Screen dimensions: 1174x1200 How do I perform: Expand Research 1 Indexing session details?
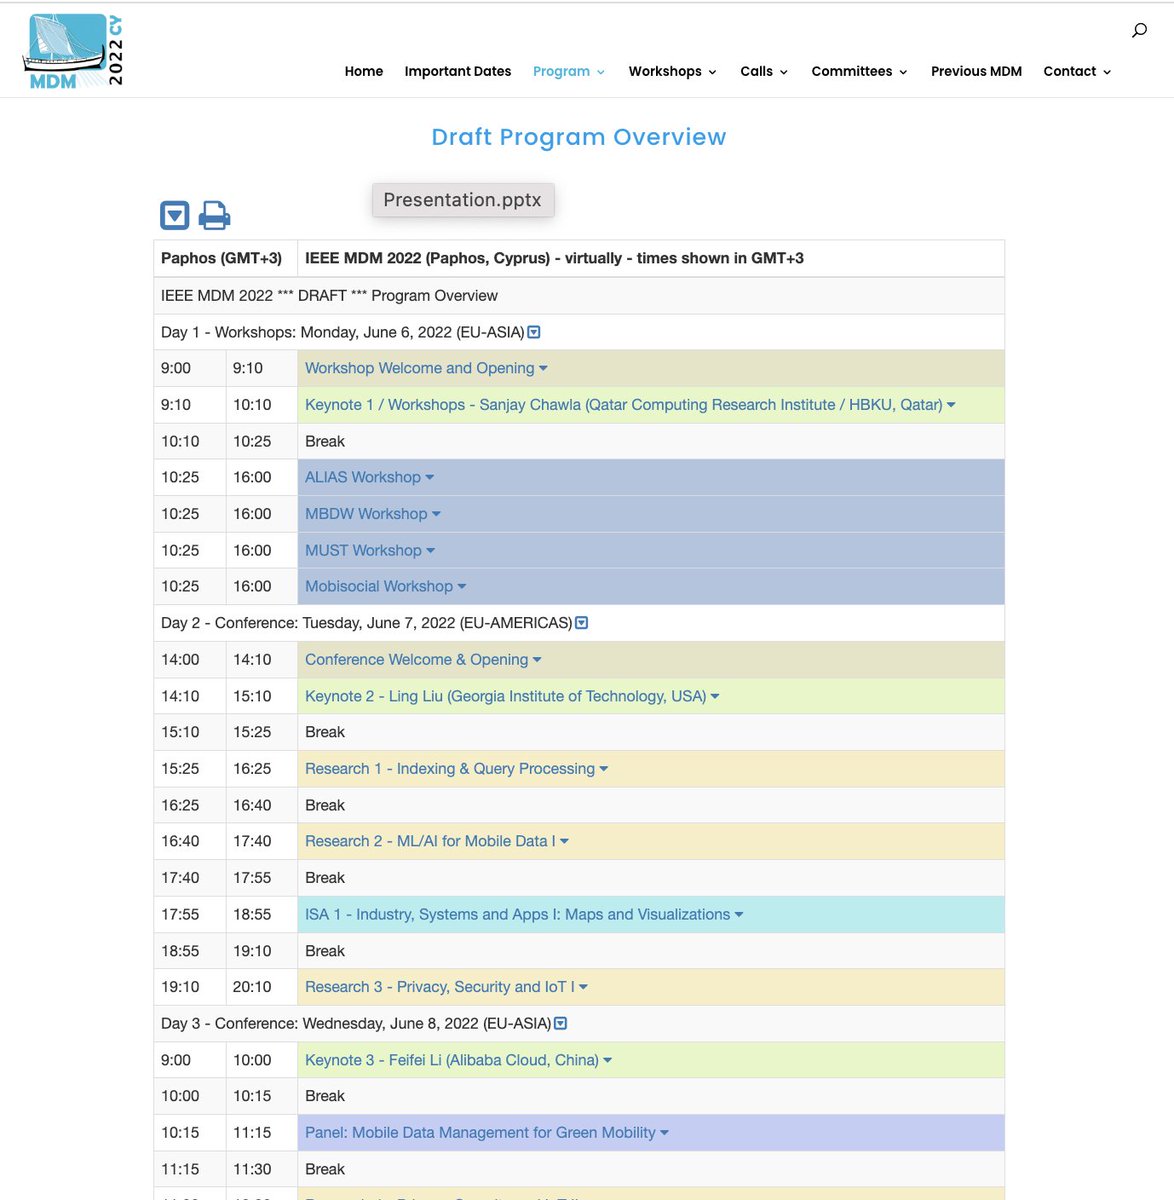pyautogui.click(x=603, y=768)
